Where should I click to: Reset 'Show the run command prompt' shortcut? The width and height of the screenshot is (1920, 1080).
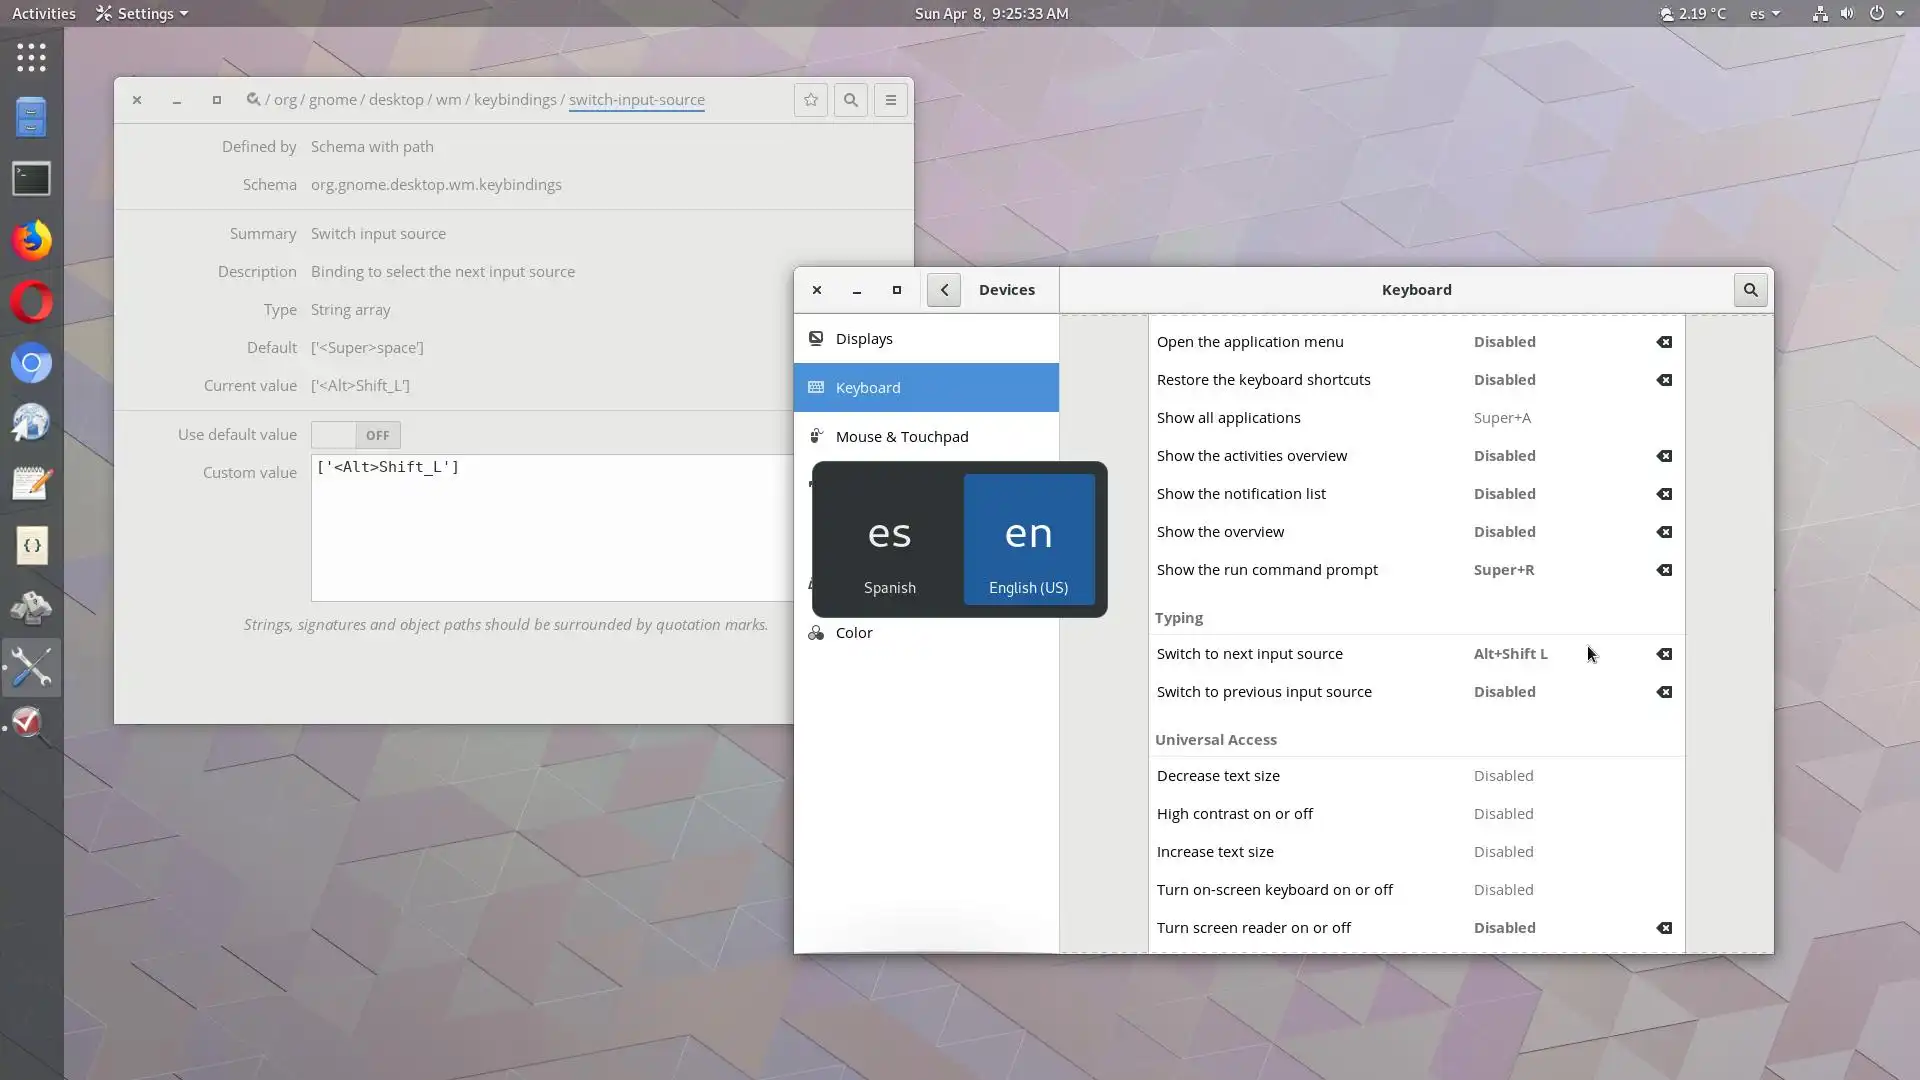click(1664, 570)
